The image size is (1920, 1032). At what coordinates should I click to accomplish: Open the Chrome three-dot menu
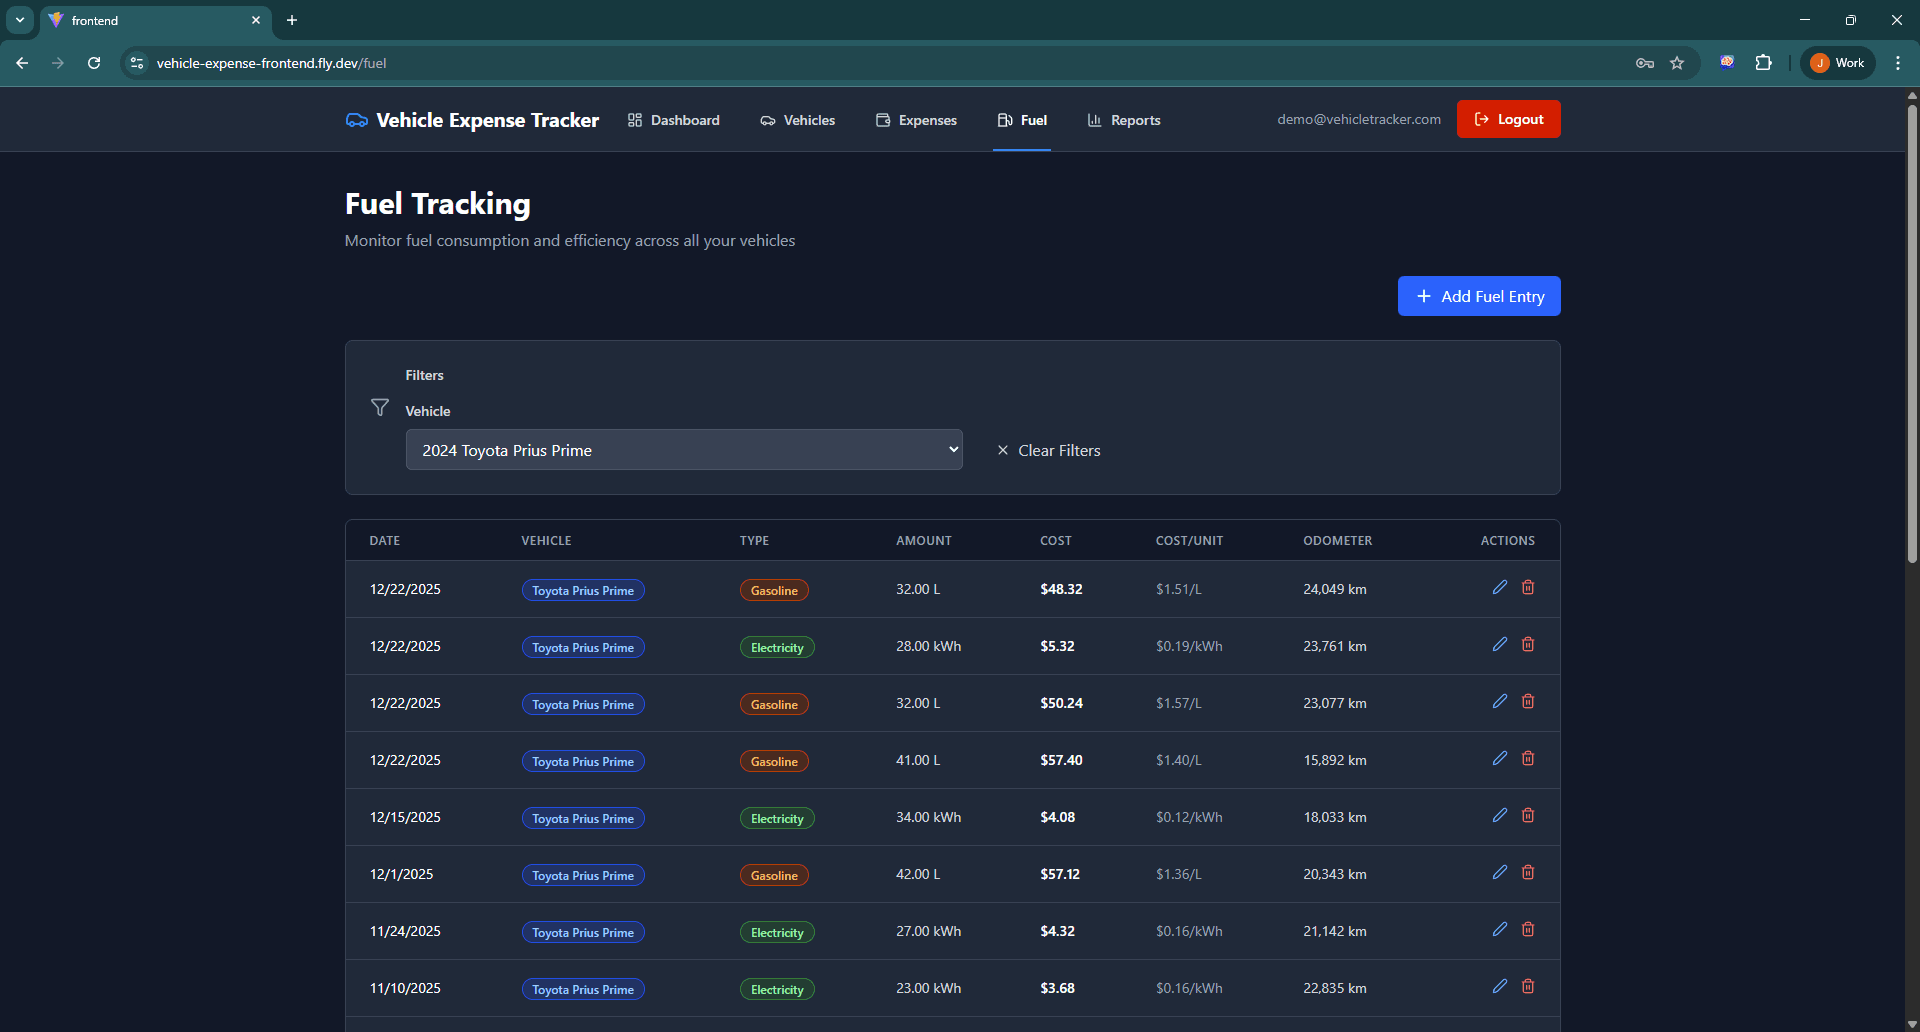1898,62
